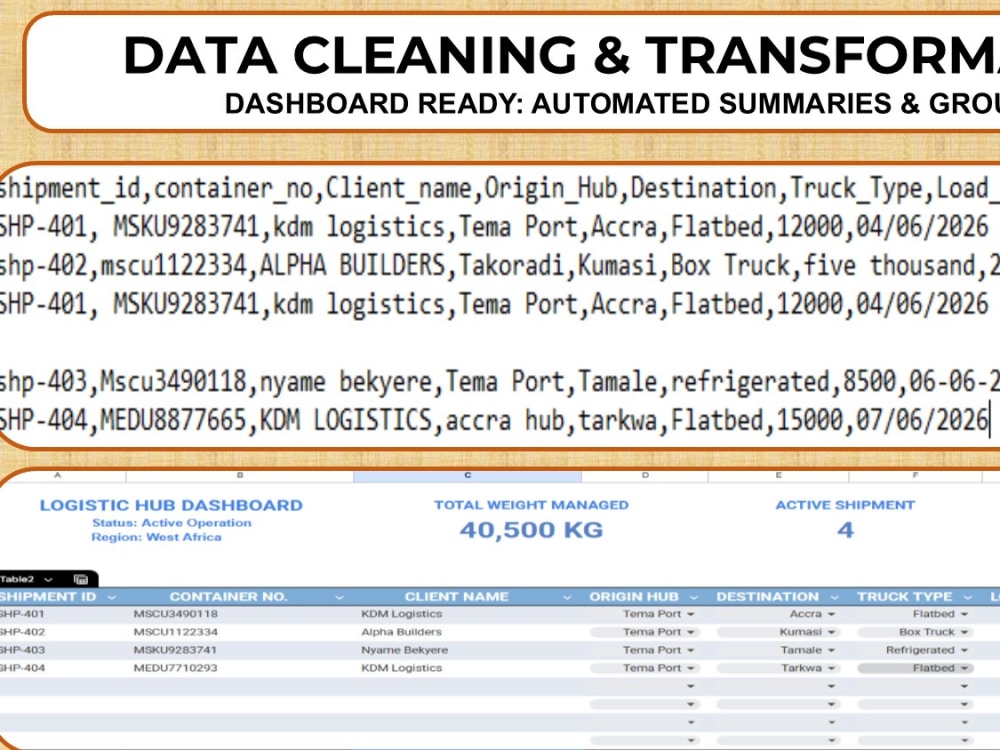The image size is (1000, 750).
Task: Open the DESTINATION column filter arrow
Action: 834,598
